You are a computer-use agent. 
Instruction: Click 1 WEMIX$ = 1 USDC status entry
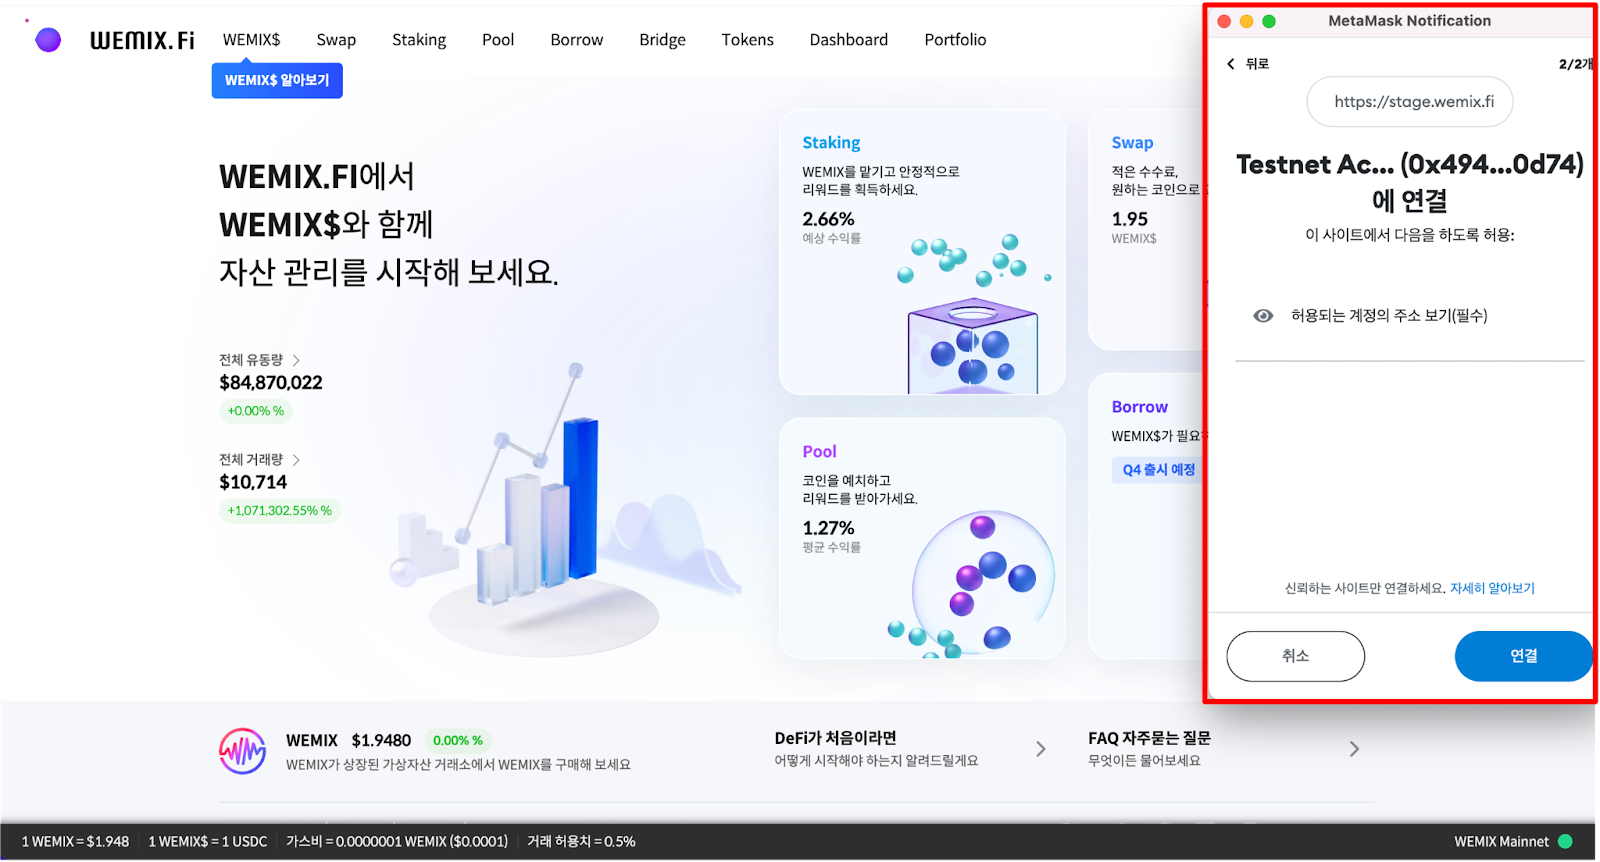click(208, 842)
